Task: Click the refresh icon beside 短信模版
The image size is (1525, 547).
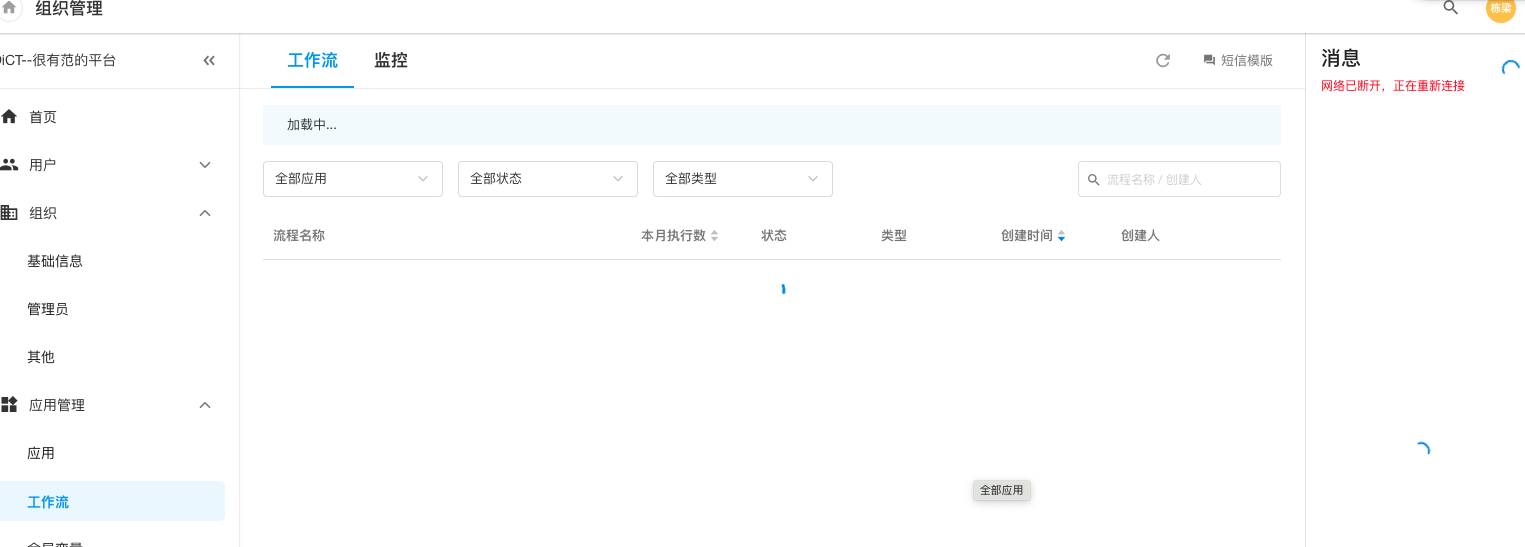Action: tap(1163, 60)
